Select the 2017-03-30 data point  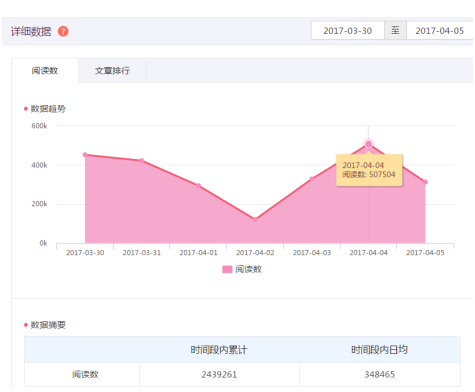click(85, 155)
